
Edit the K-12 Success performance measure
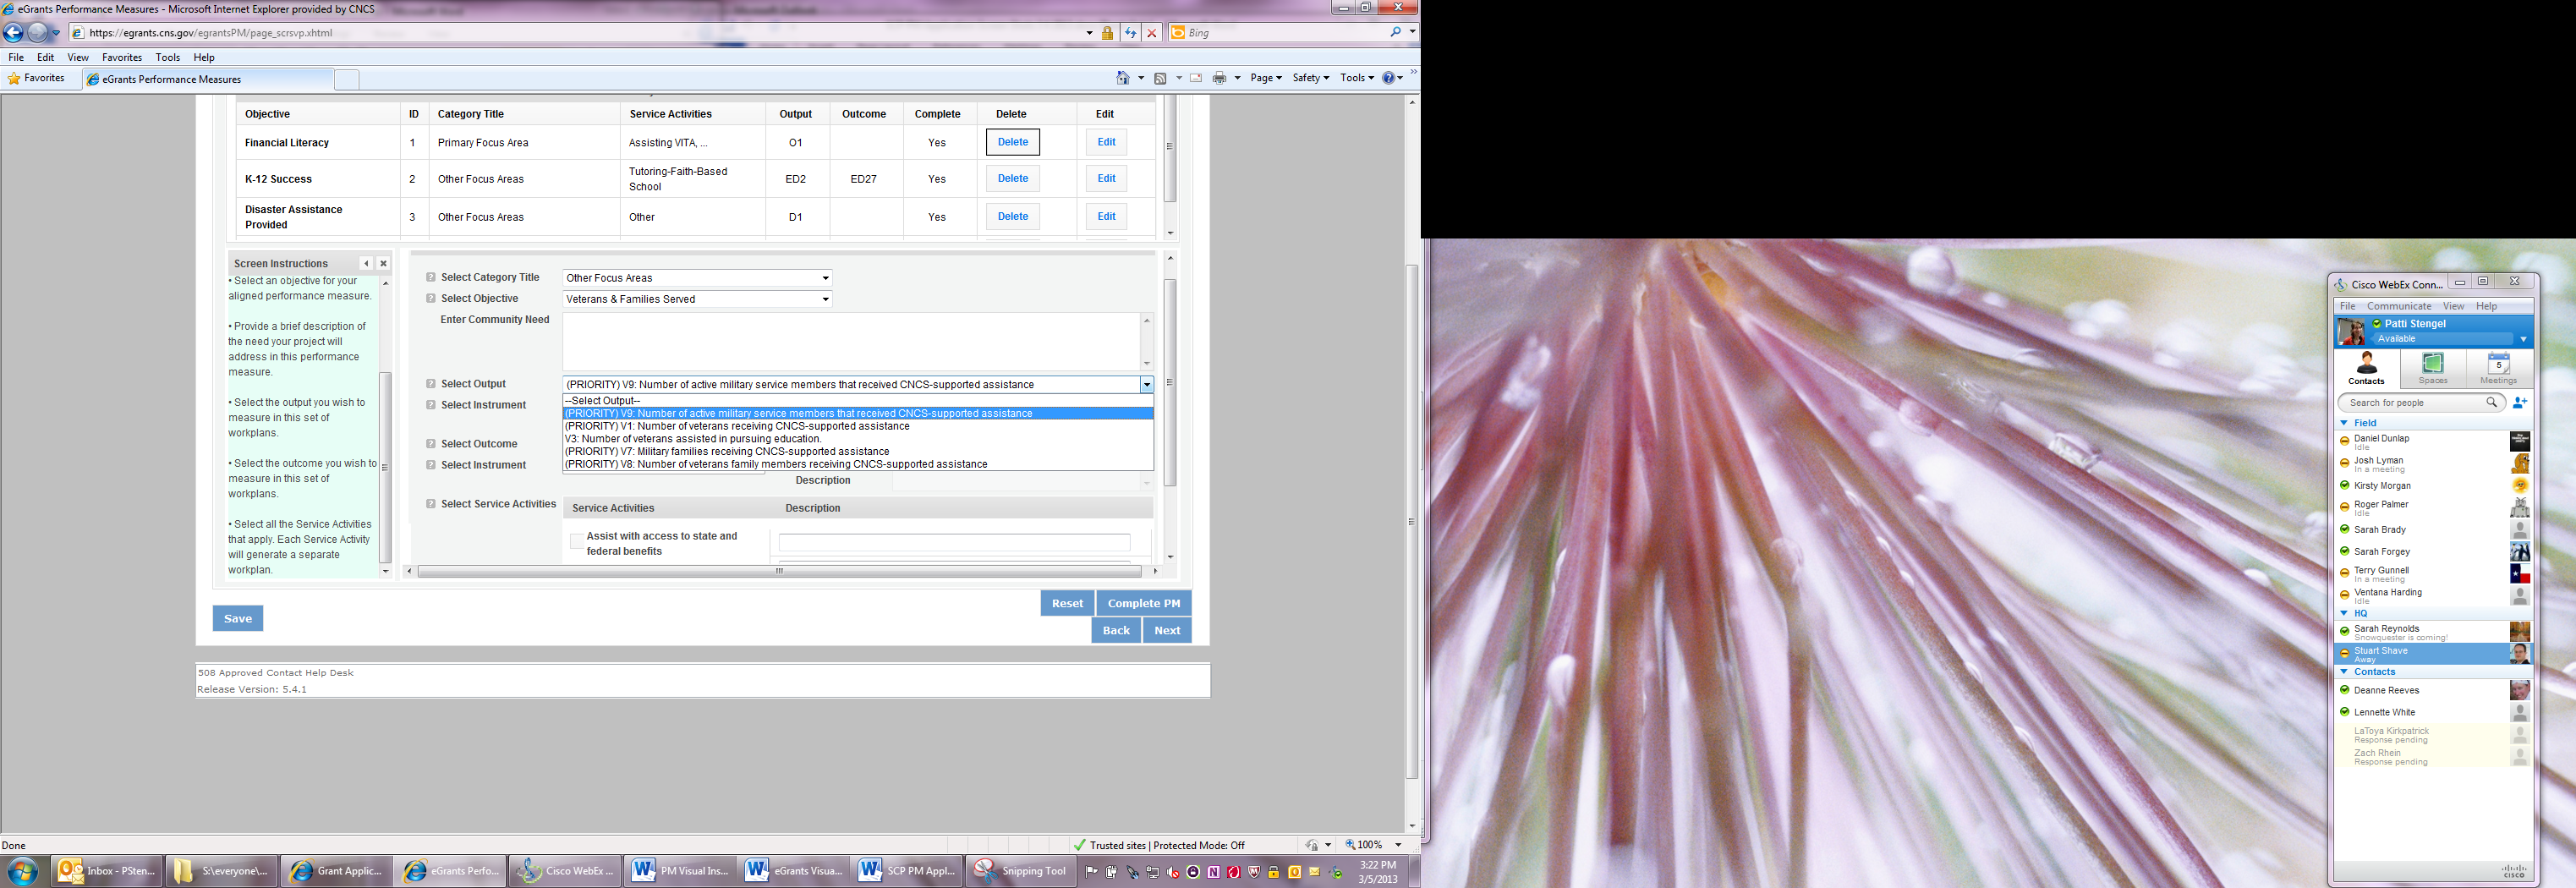tap(1106, 179)
